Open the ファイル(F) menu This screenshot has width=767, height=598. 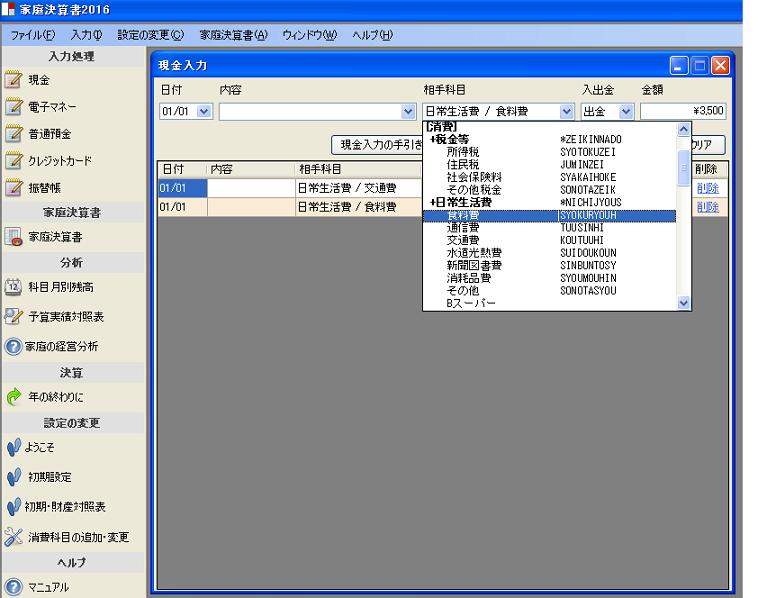click(x=32, y=35)
